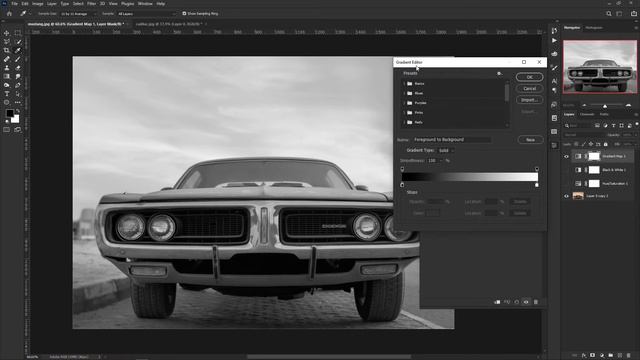Click Cancel in Gradient Editor

coord(529,88)
